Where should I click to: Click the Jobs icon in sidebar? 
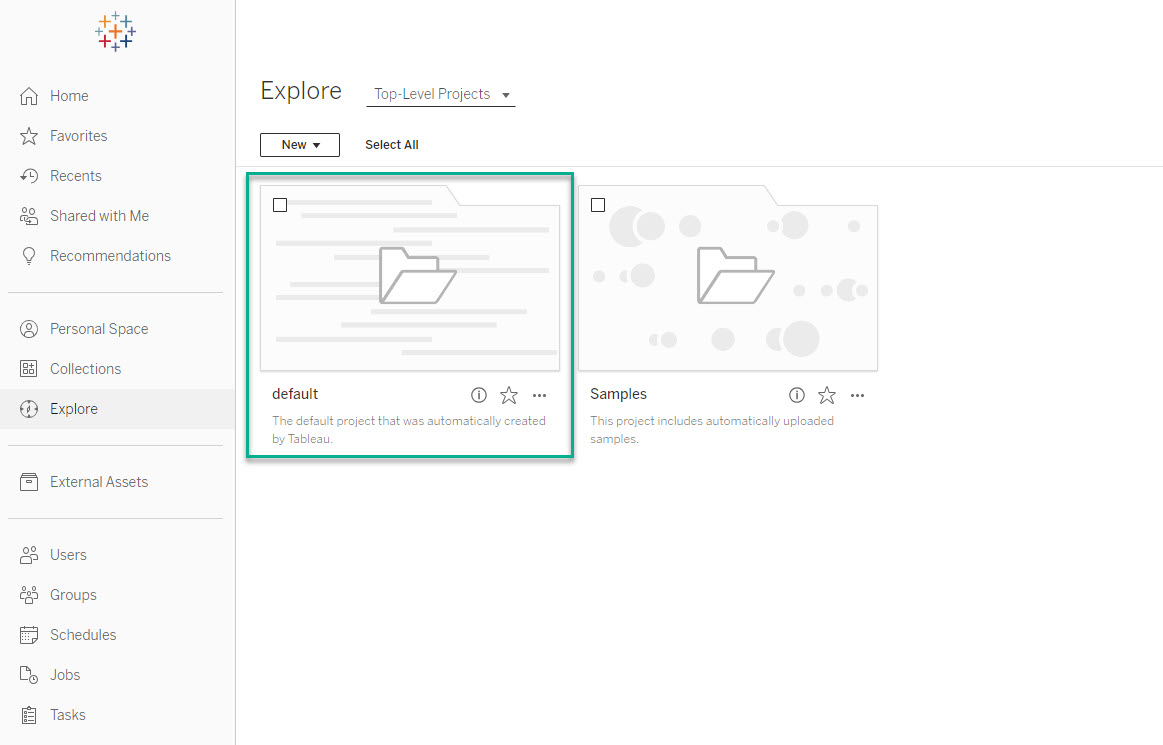coord(29,675)
